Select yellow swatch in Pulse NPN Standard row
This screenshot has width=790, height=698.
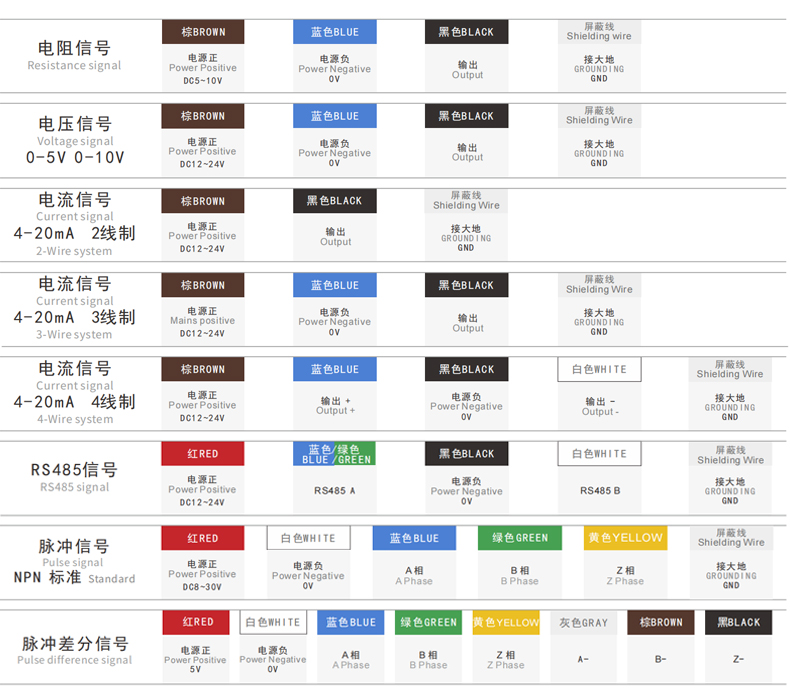[625, 538]
